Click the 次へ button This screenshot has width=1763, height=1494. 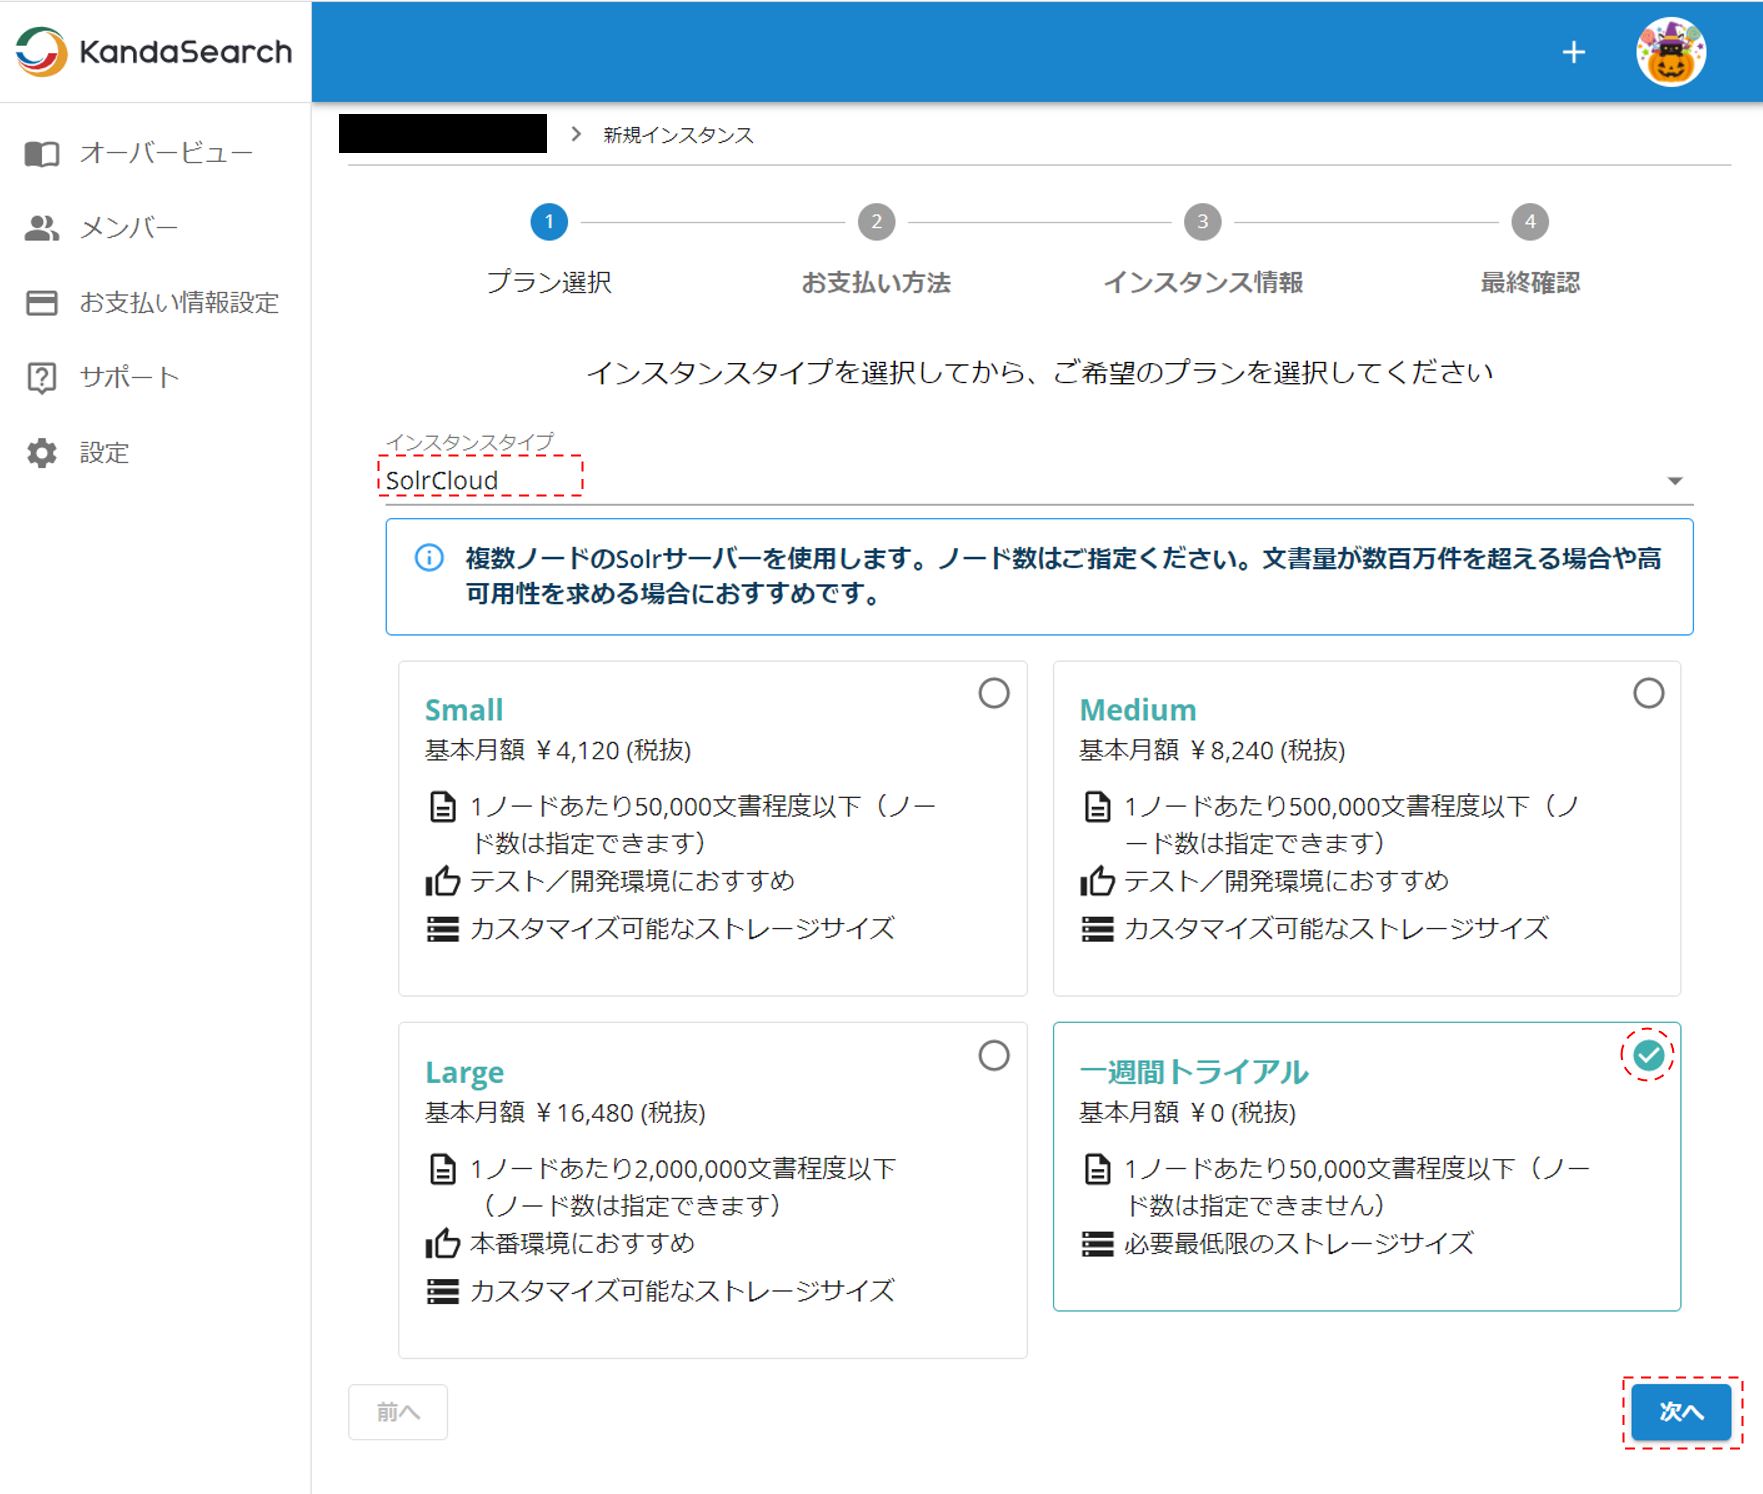[x=1681, y=1412]
